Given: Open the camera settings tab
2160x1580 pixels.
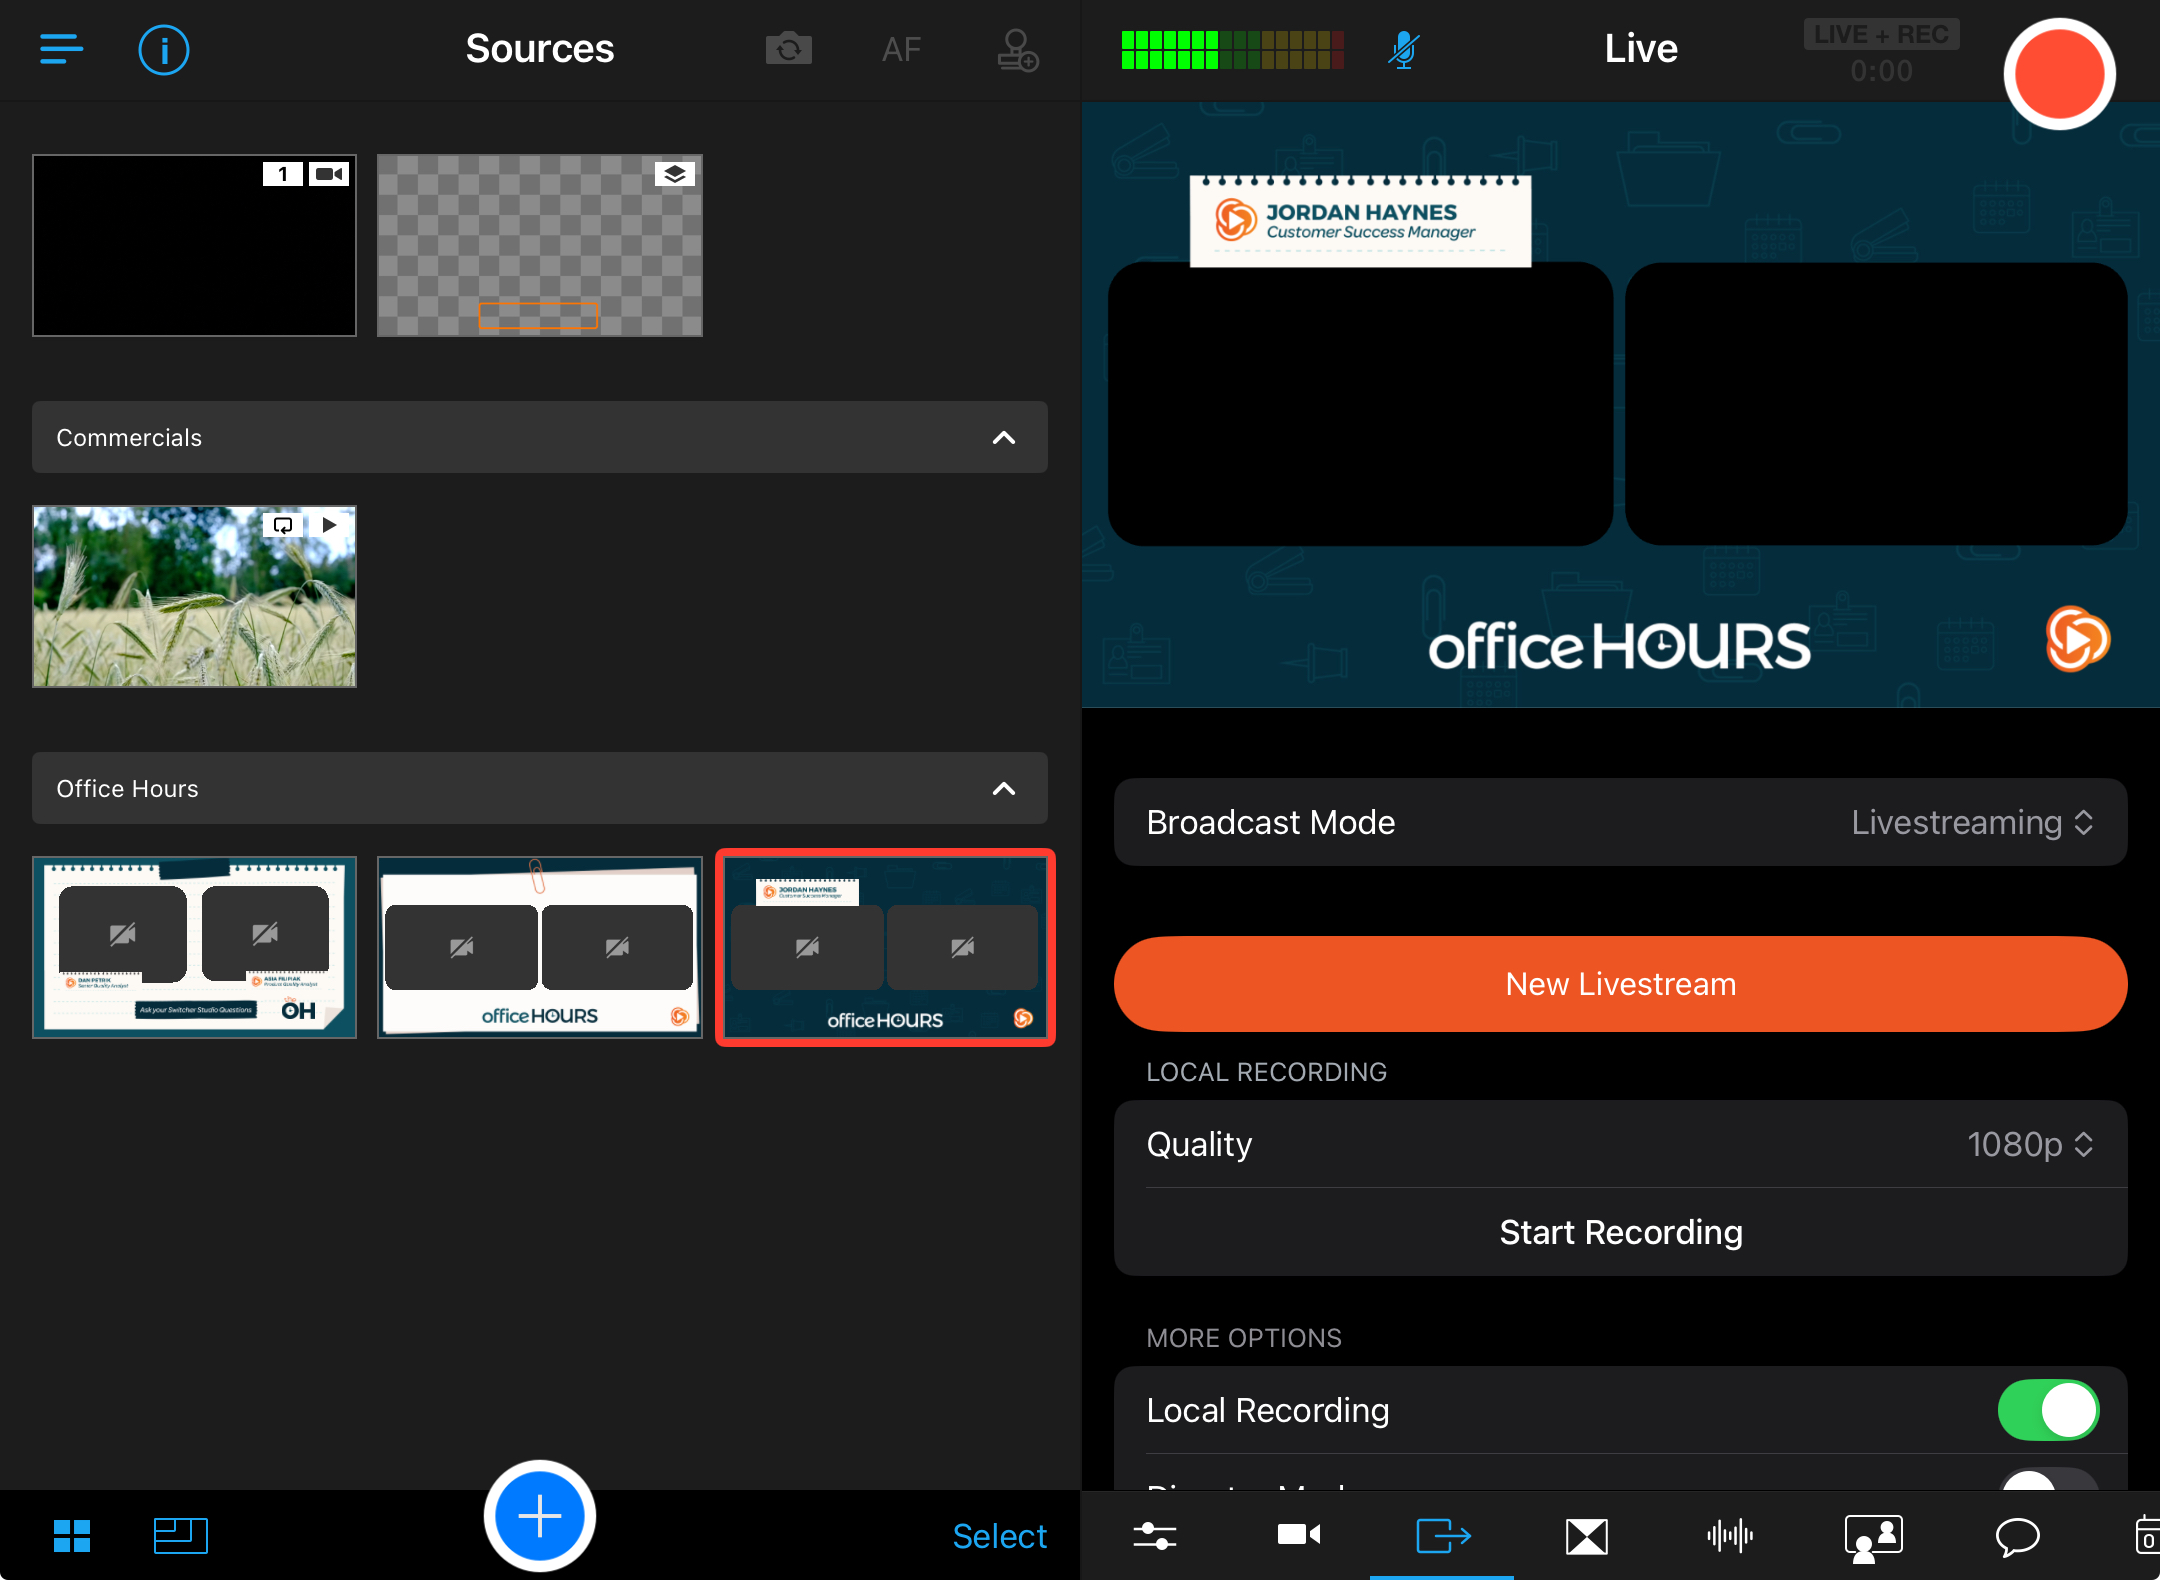Looking at the screenshot, I should coord(1299,1535).
